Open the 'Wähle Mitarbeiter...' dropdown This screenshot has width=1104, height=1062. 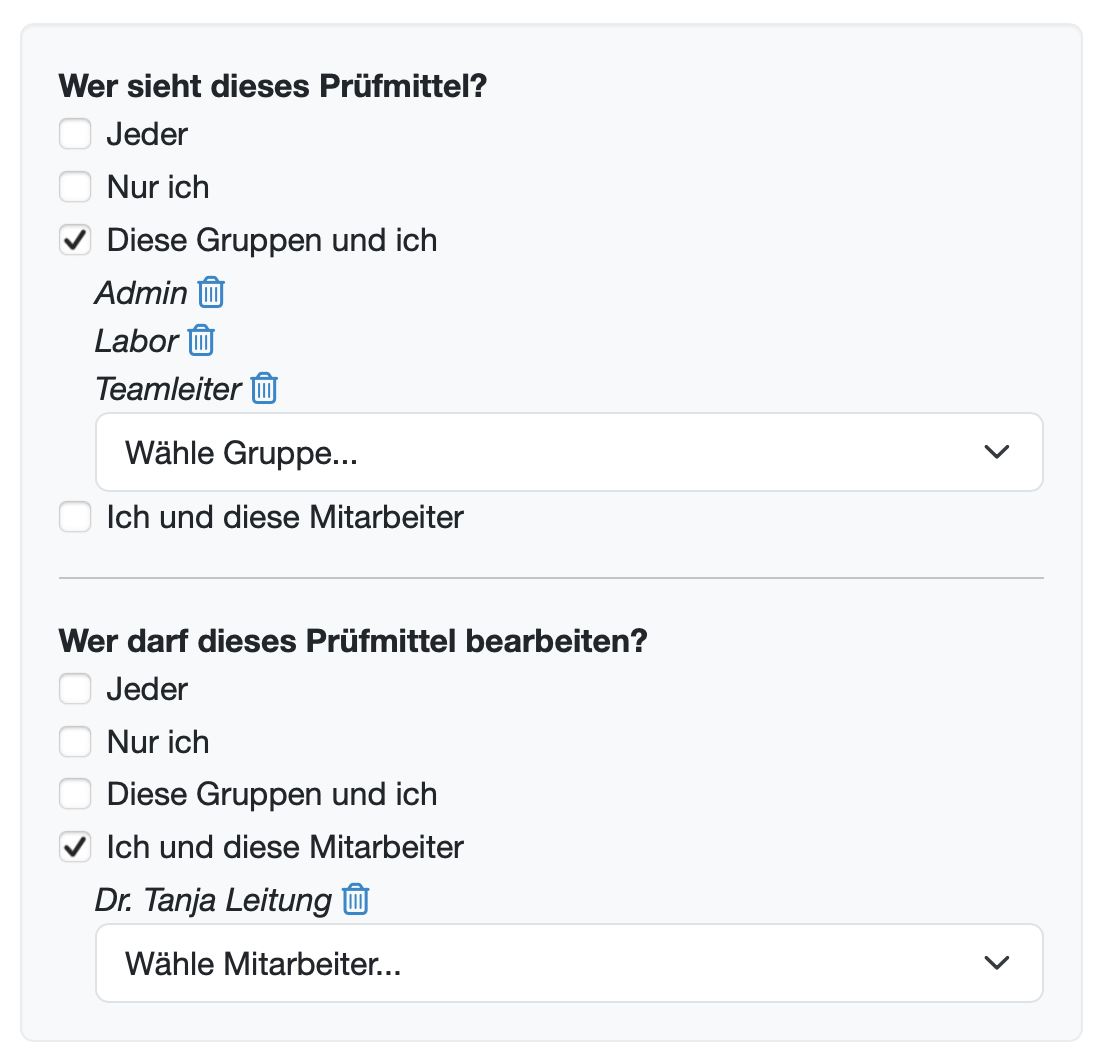click(x=569, y=963)
